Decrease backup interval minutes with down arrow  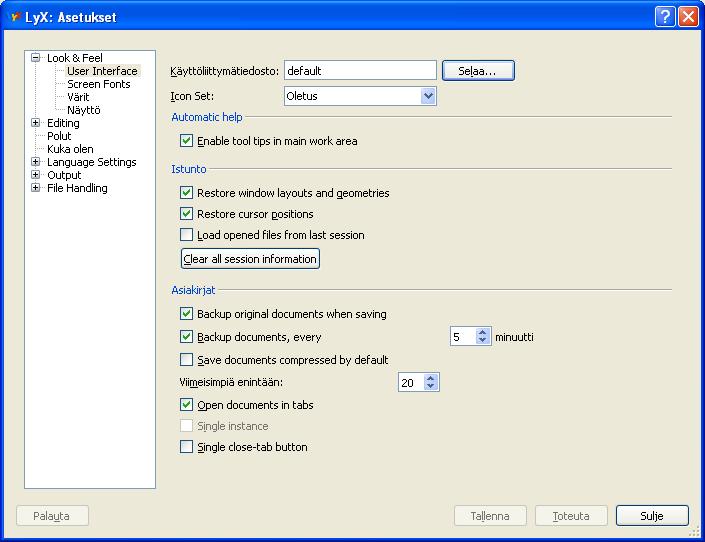point(482,340)
